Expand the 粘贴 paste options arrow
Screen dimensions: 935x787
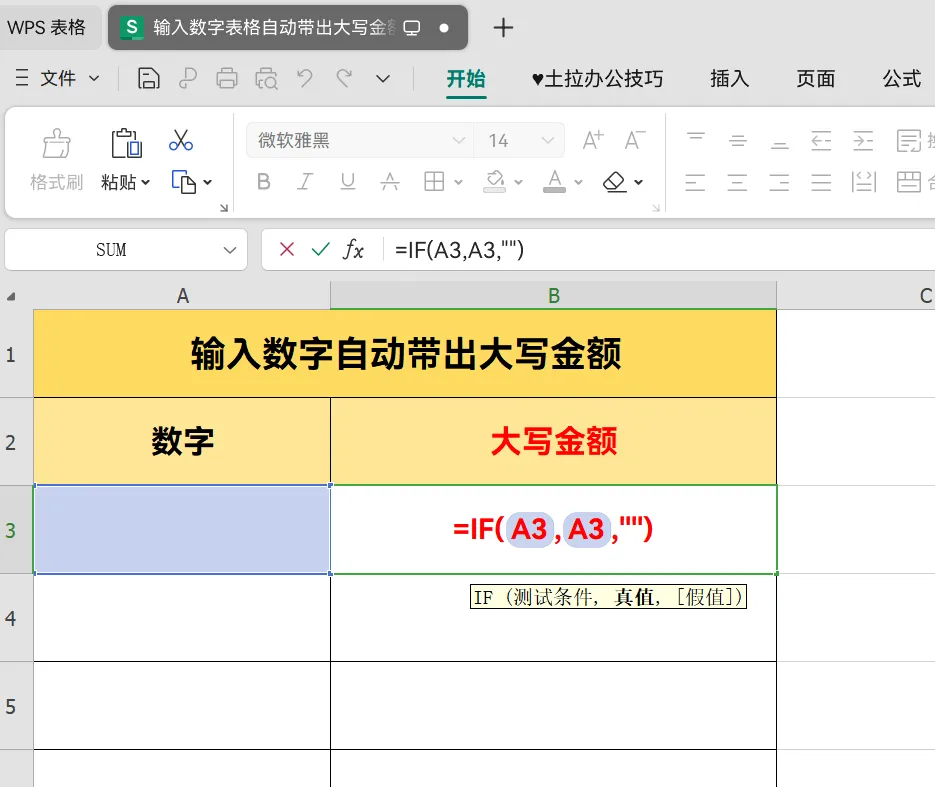(145, 182)
